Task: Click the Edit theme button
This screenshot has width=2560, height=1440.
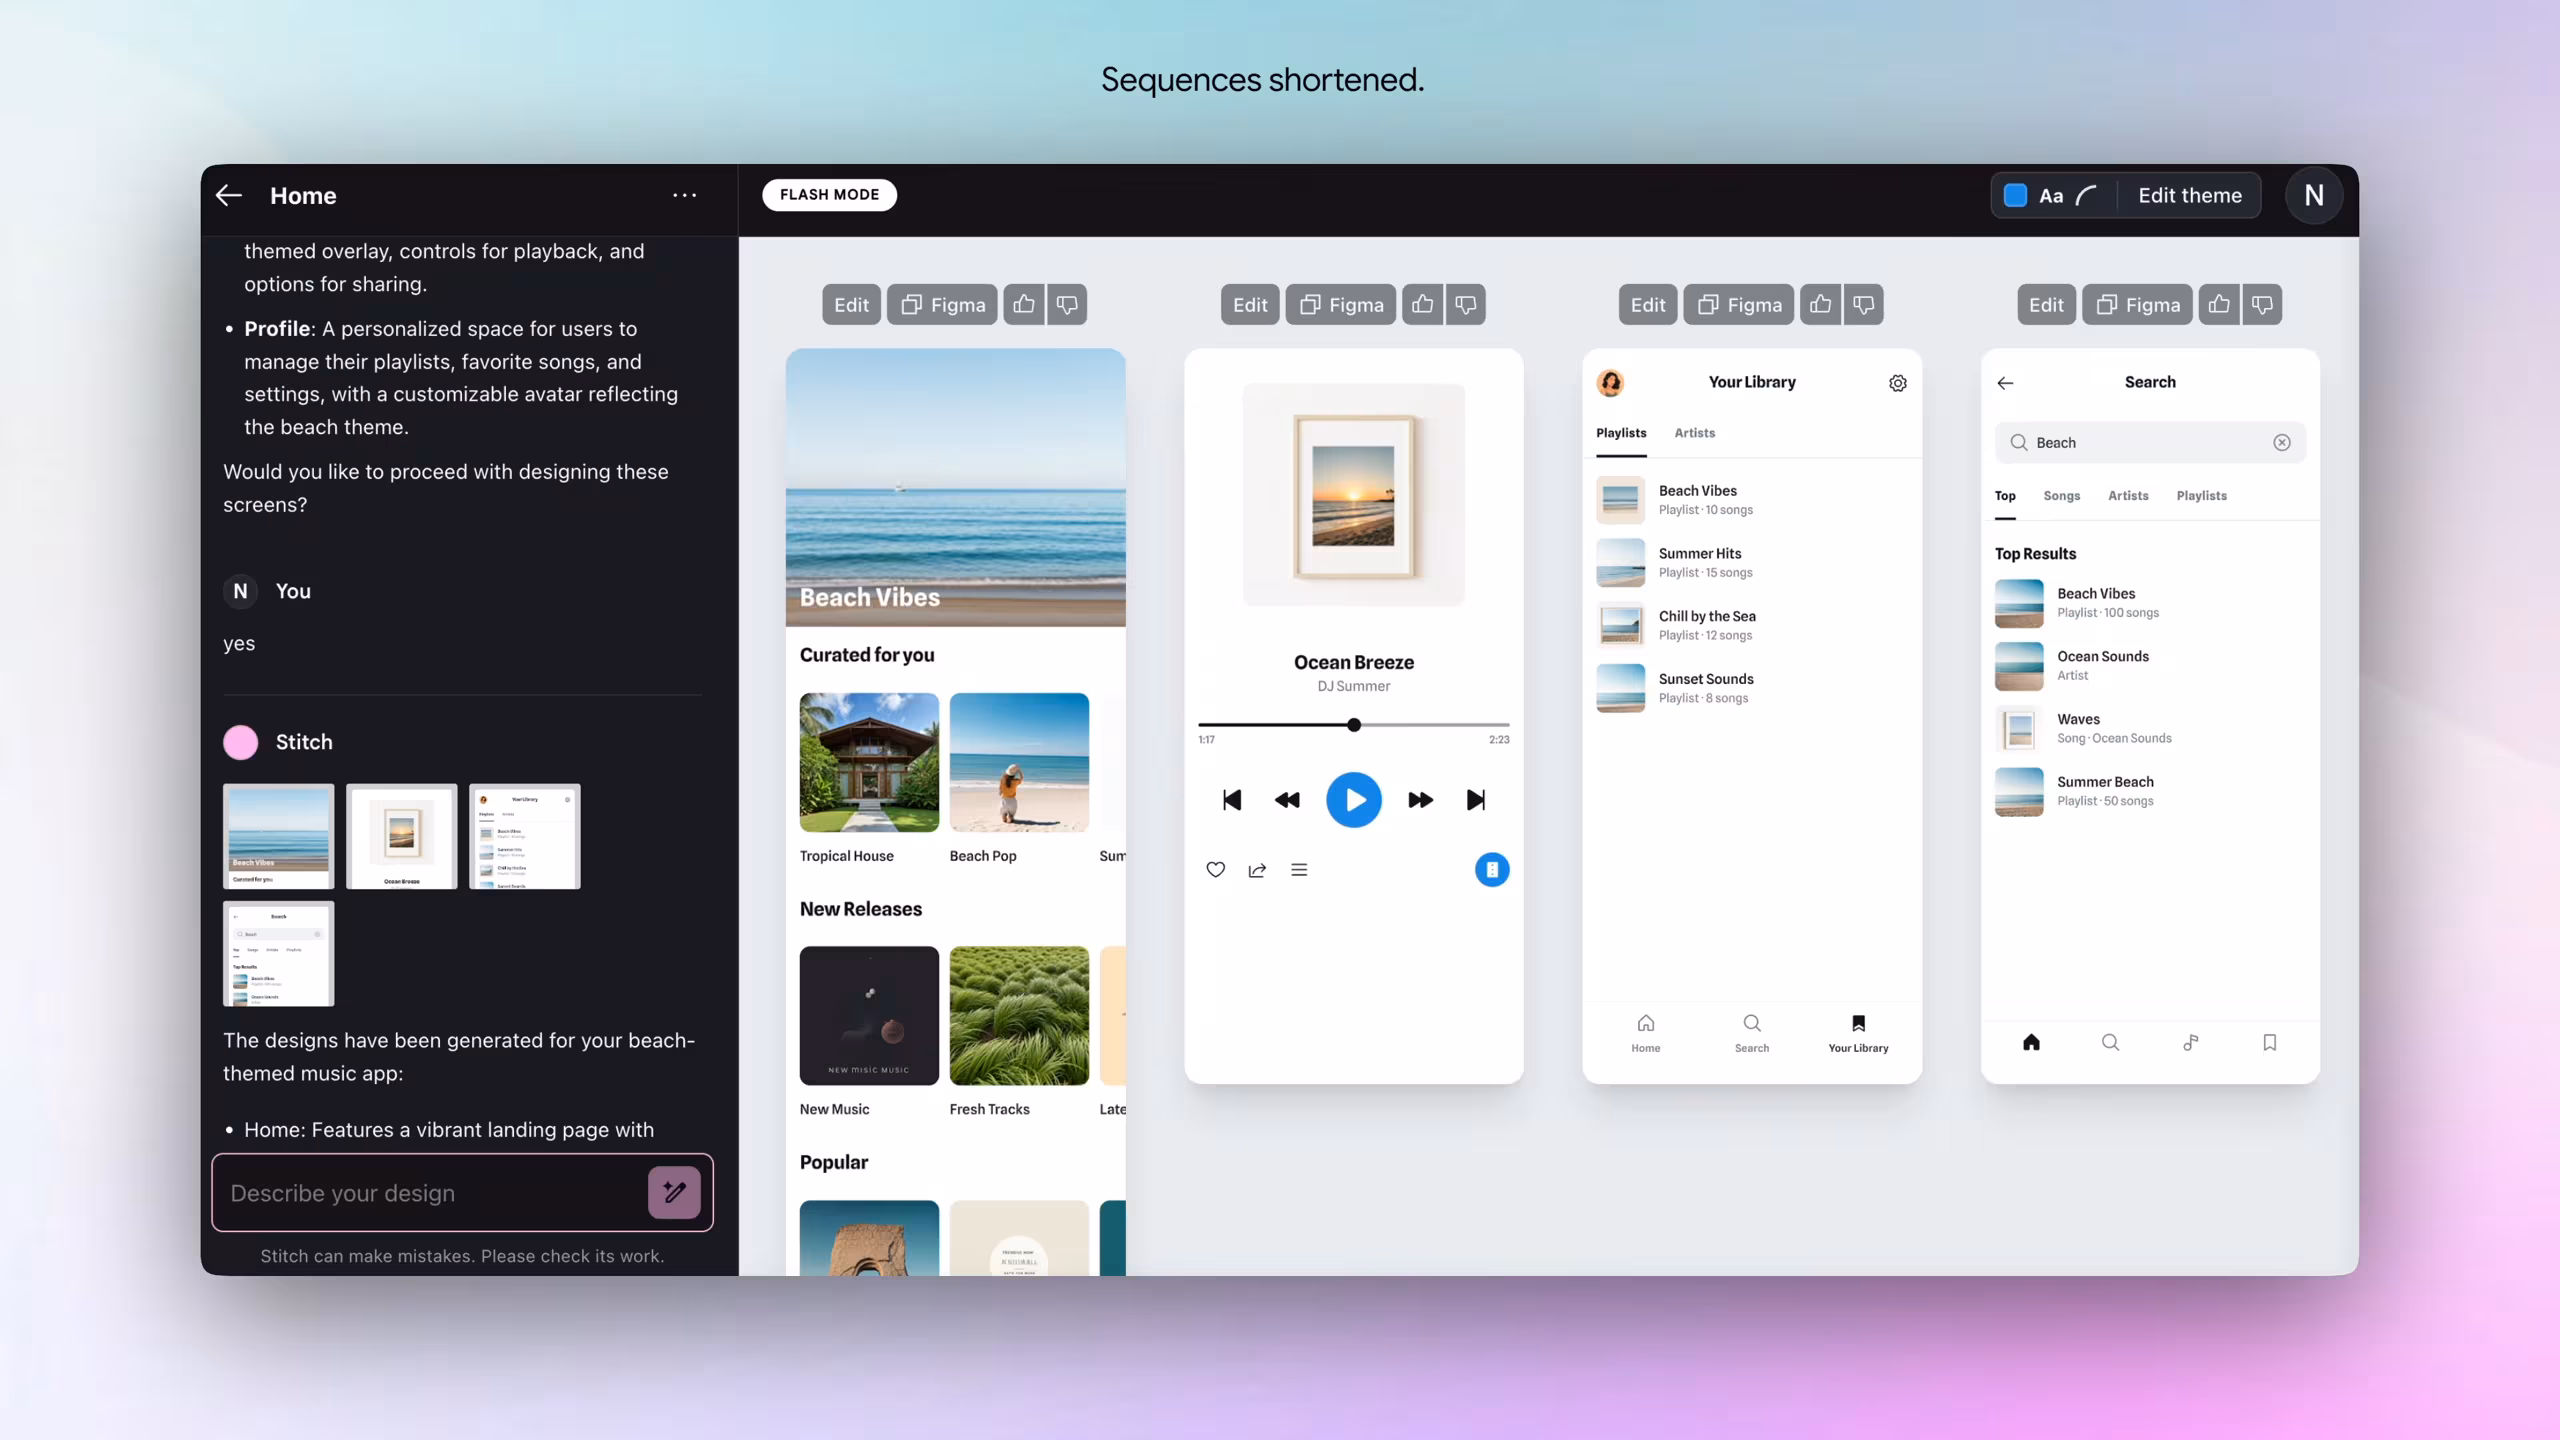Action: pos(2190,195)
